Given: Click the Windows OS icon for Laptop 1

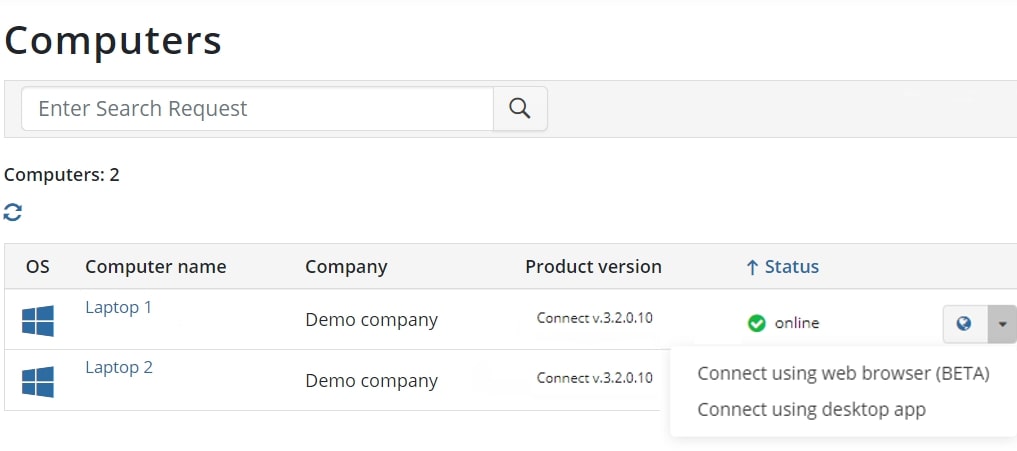Looking at the screenshot, I should [38, 321].
